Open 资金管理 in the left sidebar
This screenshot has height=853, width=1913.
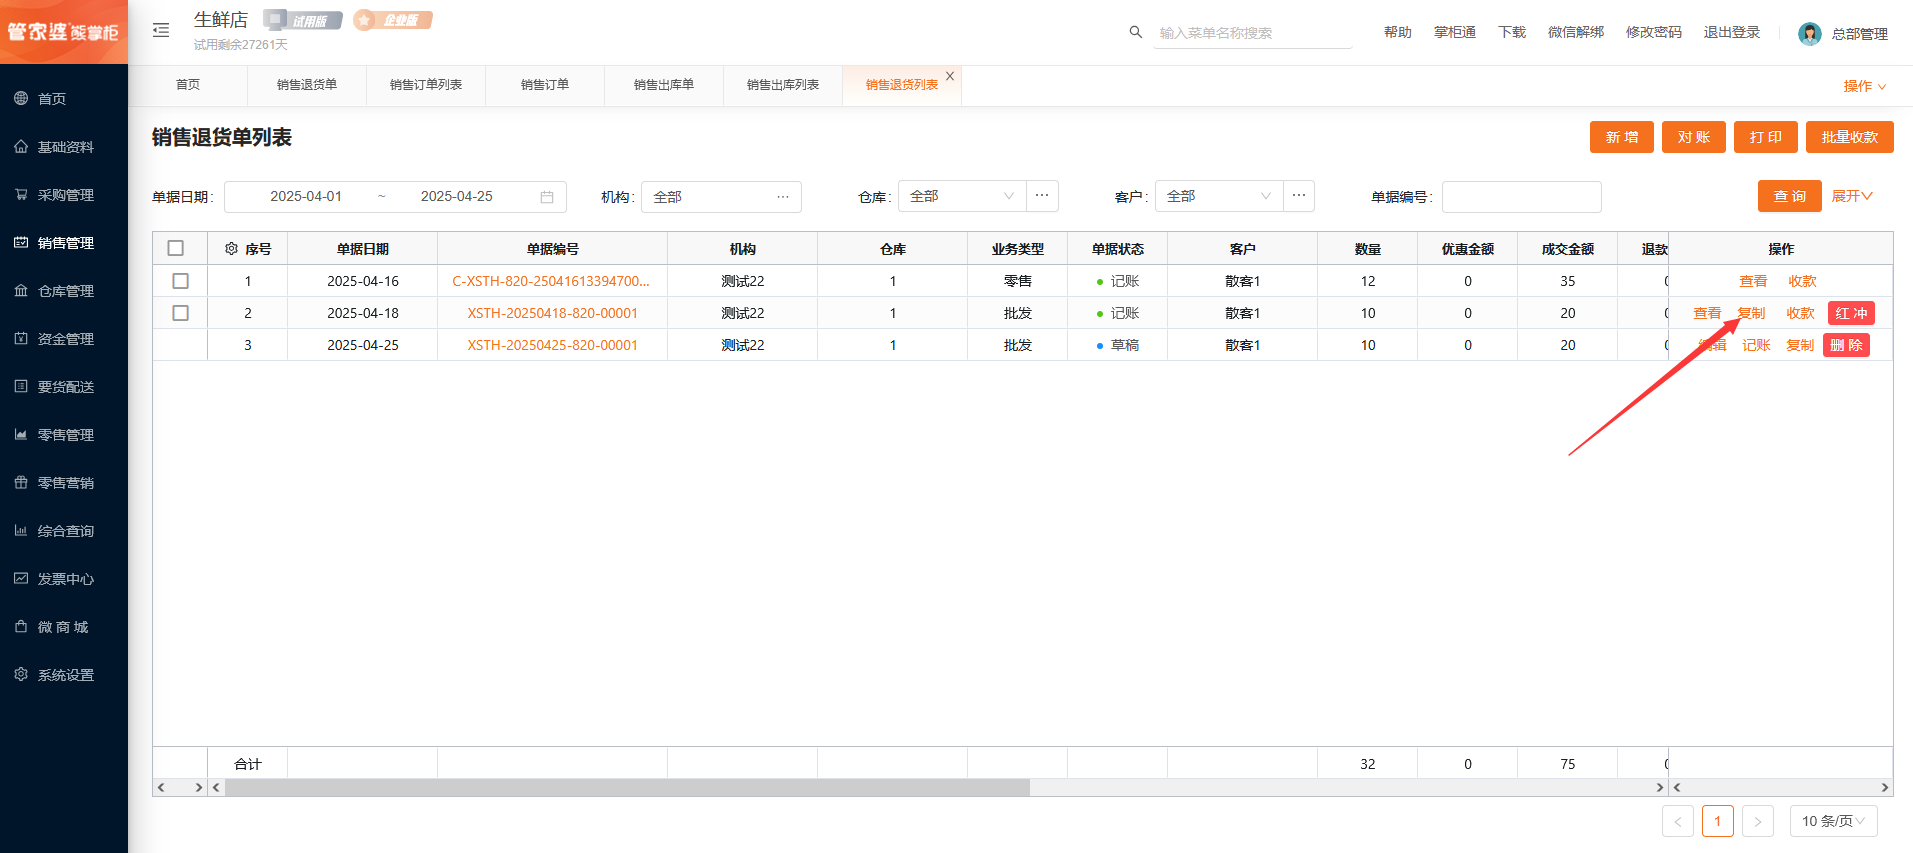[64, 339]
